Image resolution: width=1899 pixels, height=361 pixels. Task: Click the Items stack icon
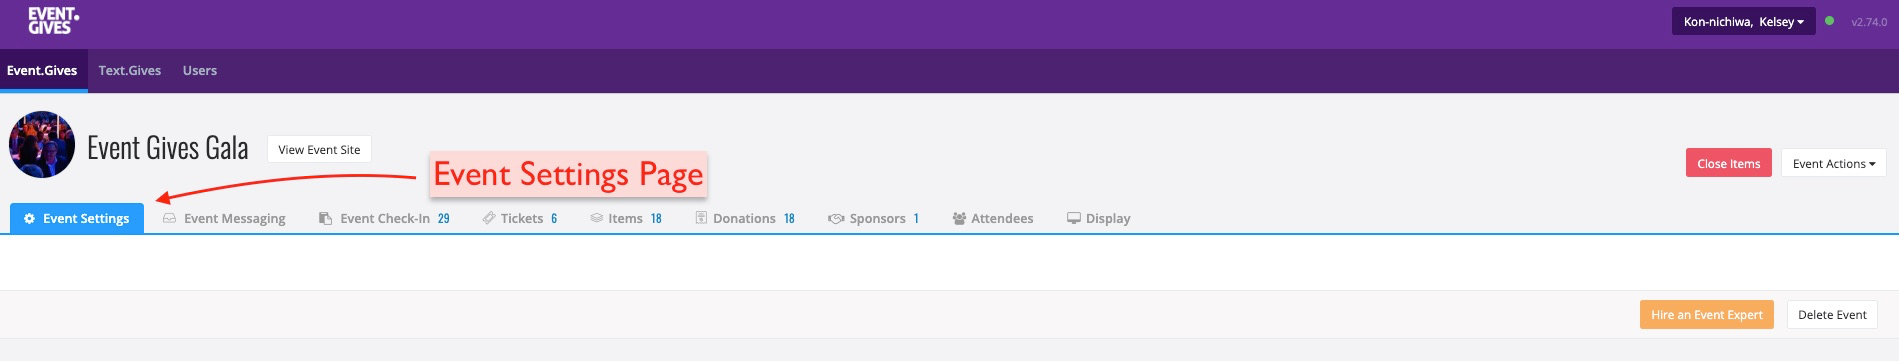pyautogui.click(x=596, y=218)
